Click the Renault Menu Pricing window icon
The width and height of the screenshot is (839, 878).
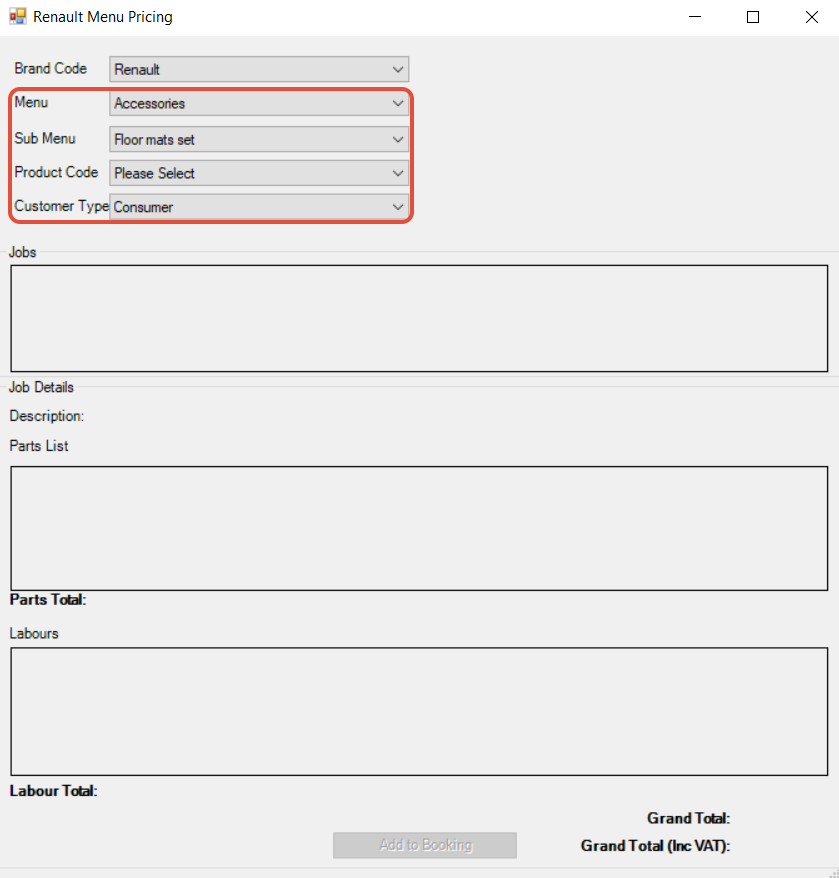(18, 17)
